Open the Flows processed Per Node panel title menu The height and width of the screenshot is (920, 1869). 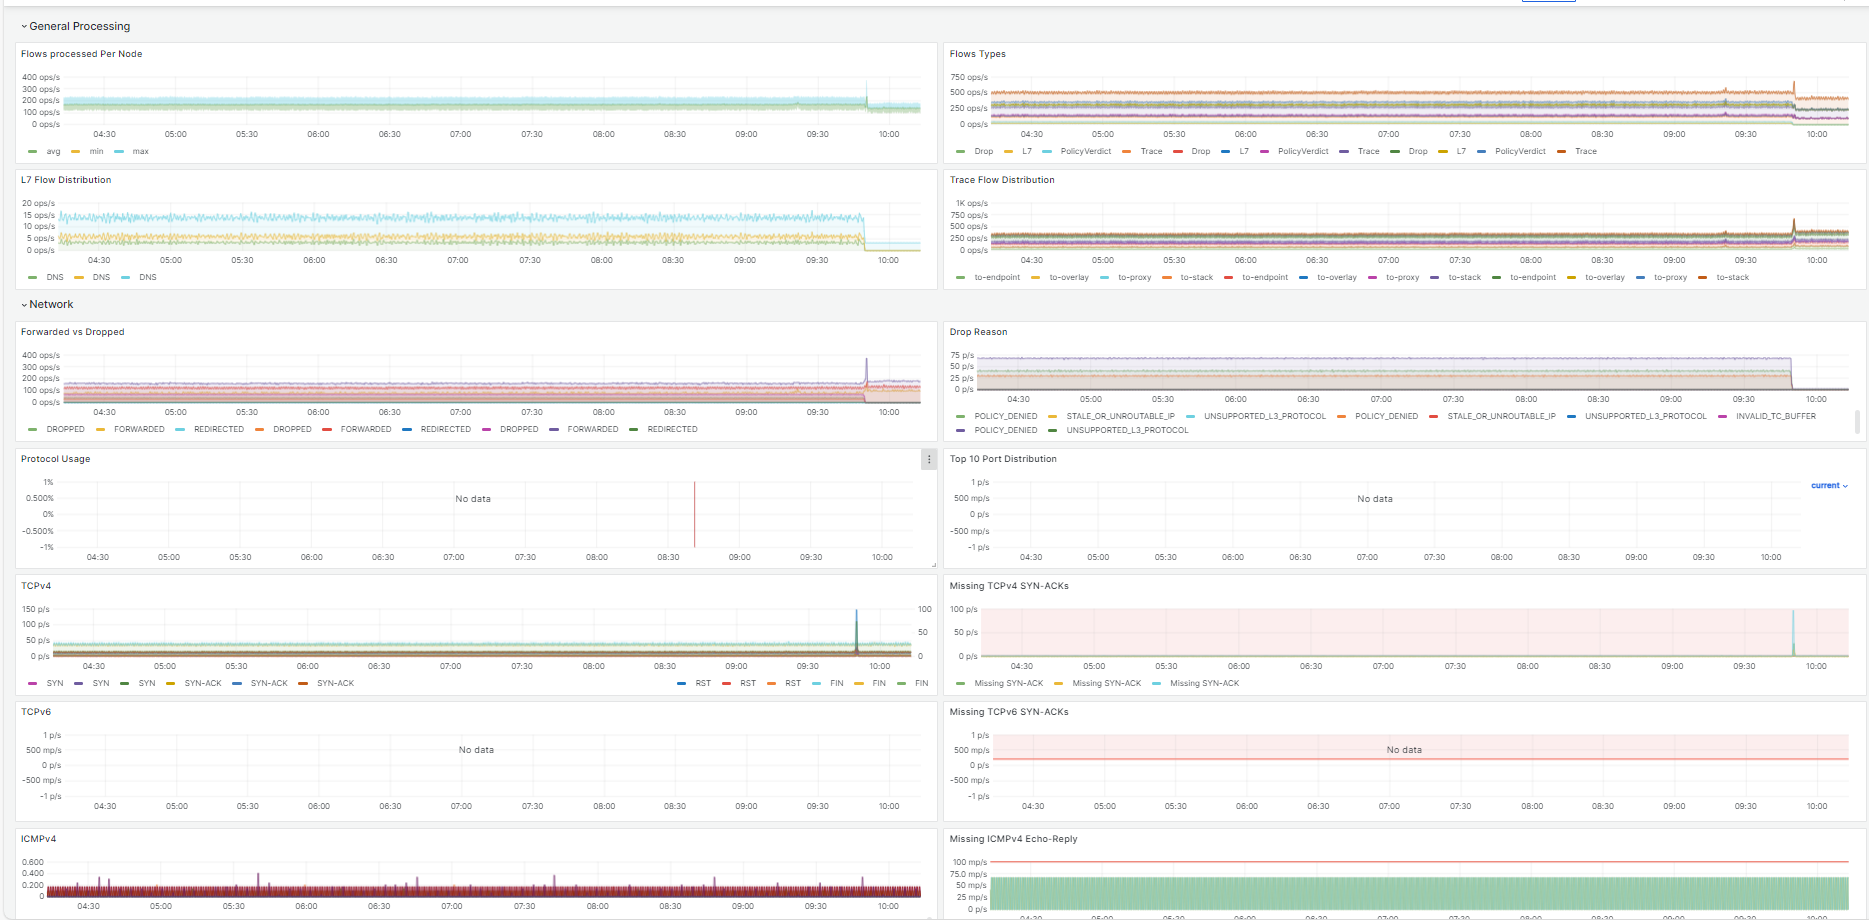pos(82,54)
